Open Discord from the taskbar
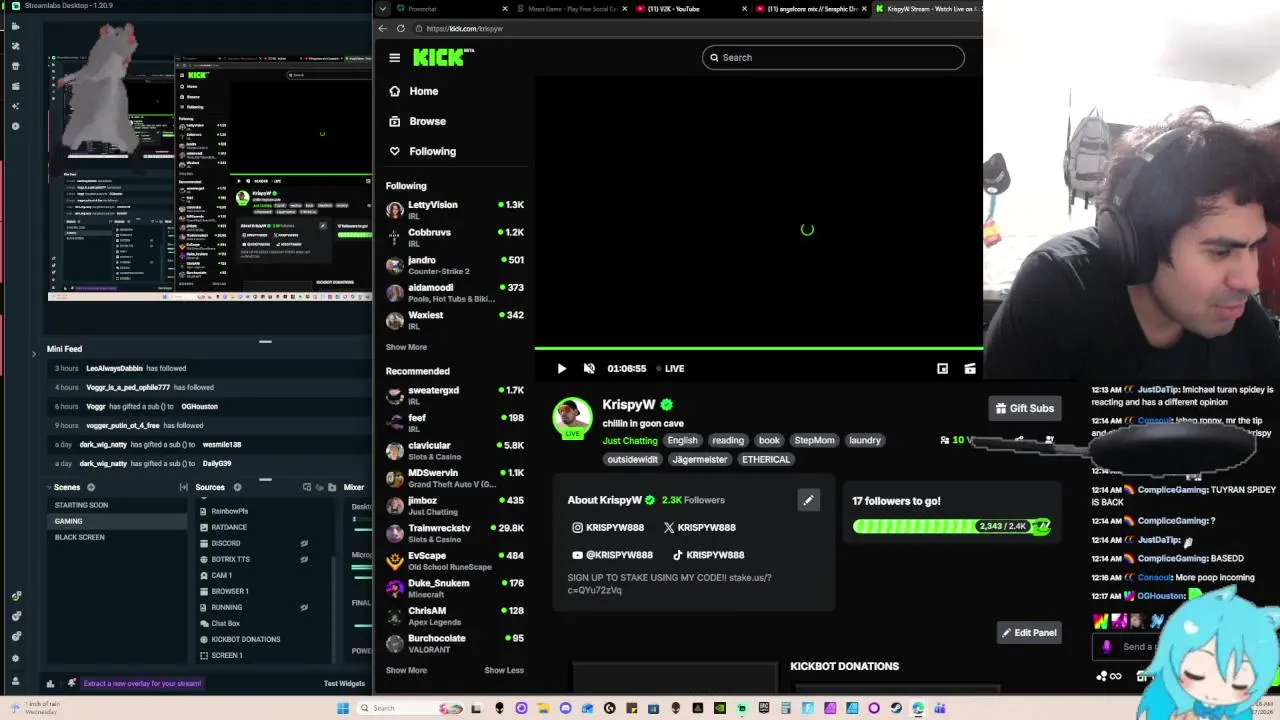Viewport: 1280px width, 720px height. click(565, 708)
